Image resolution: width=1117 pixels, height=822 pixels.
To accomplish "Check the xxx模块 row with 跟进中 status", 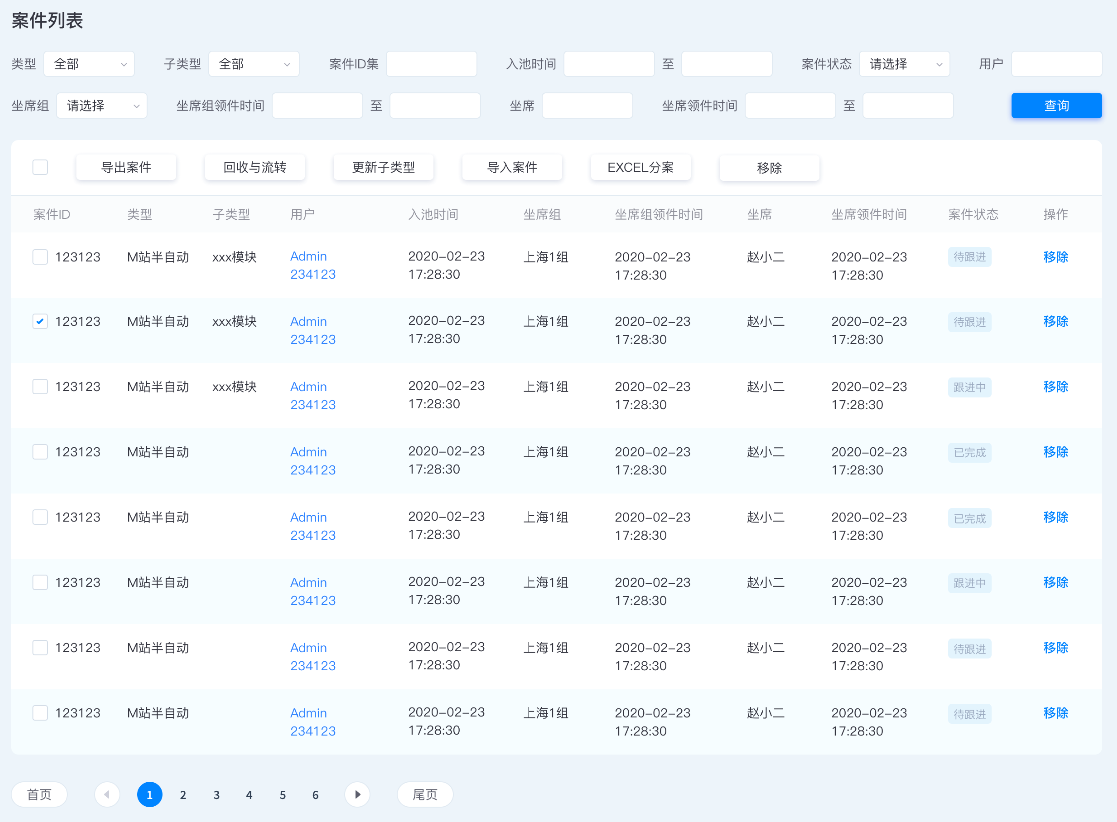I will pyautogui.click(x=40, y=387).
